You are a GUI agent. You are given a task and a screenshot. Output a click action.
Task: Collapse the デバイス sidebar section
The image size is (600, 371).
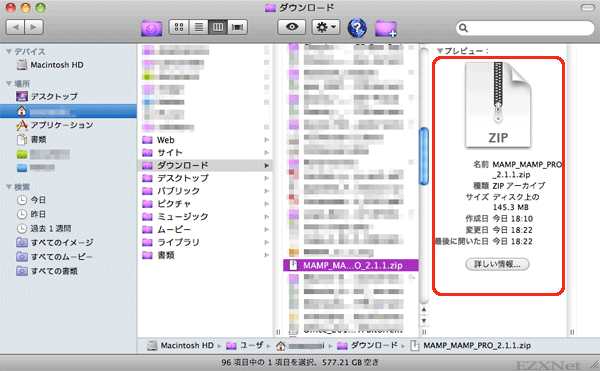point(8,51)
